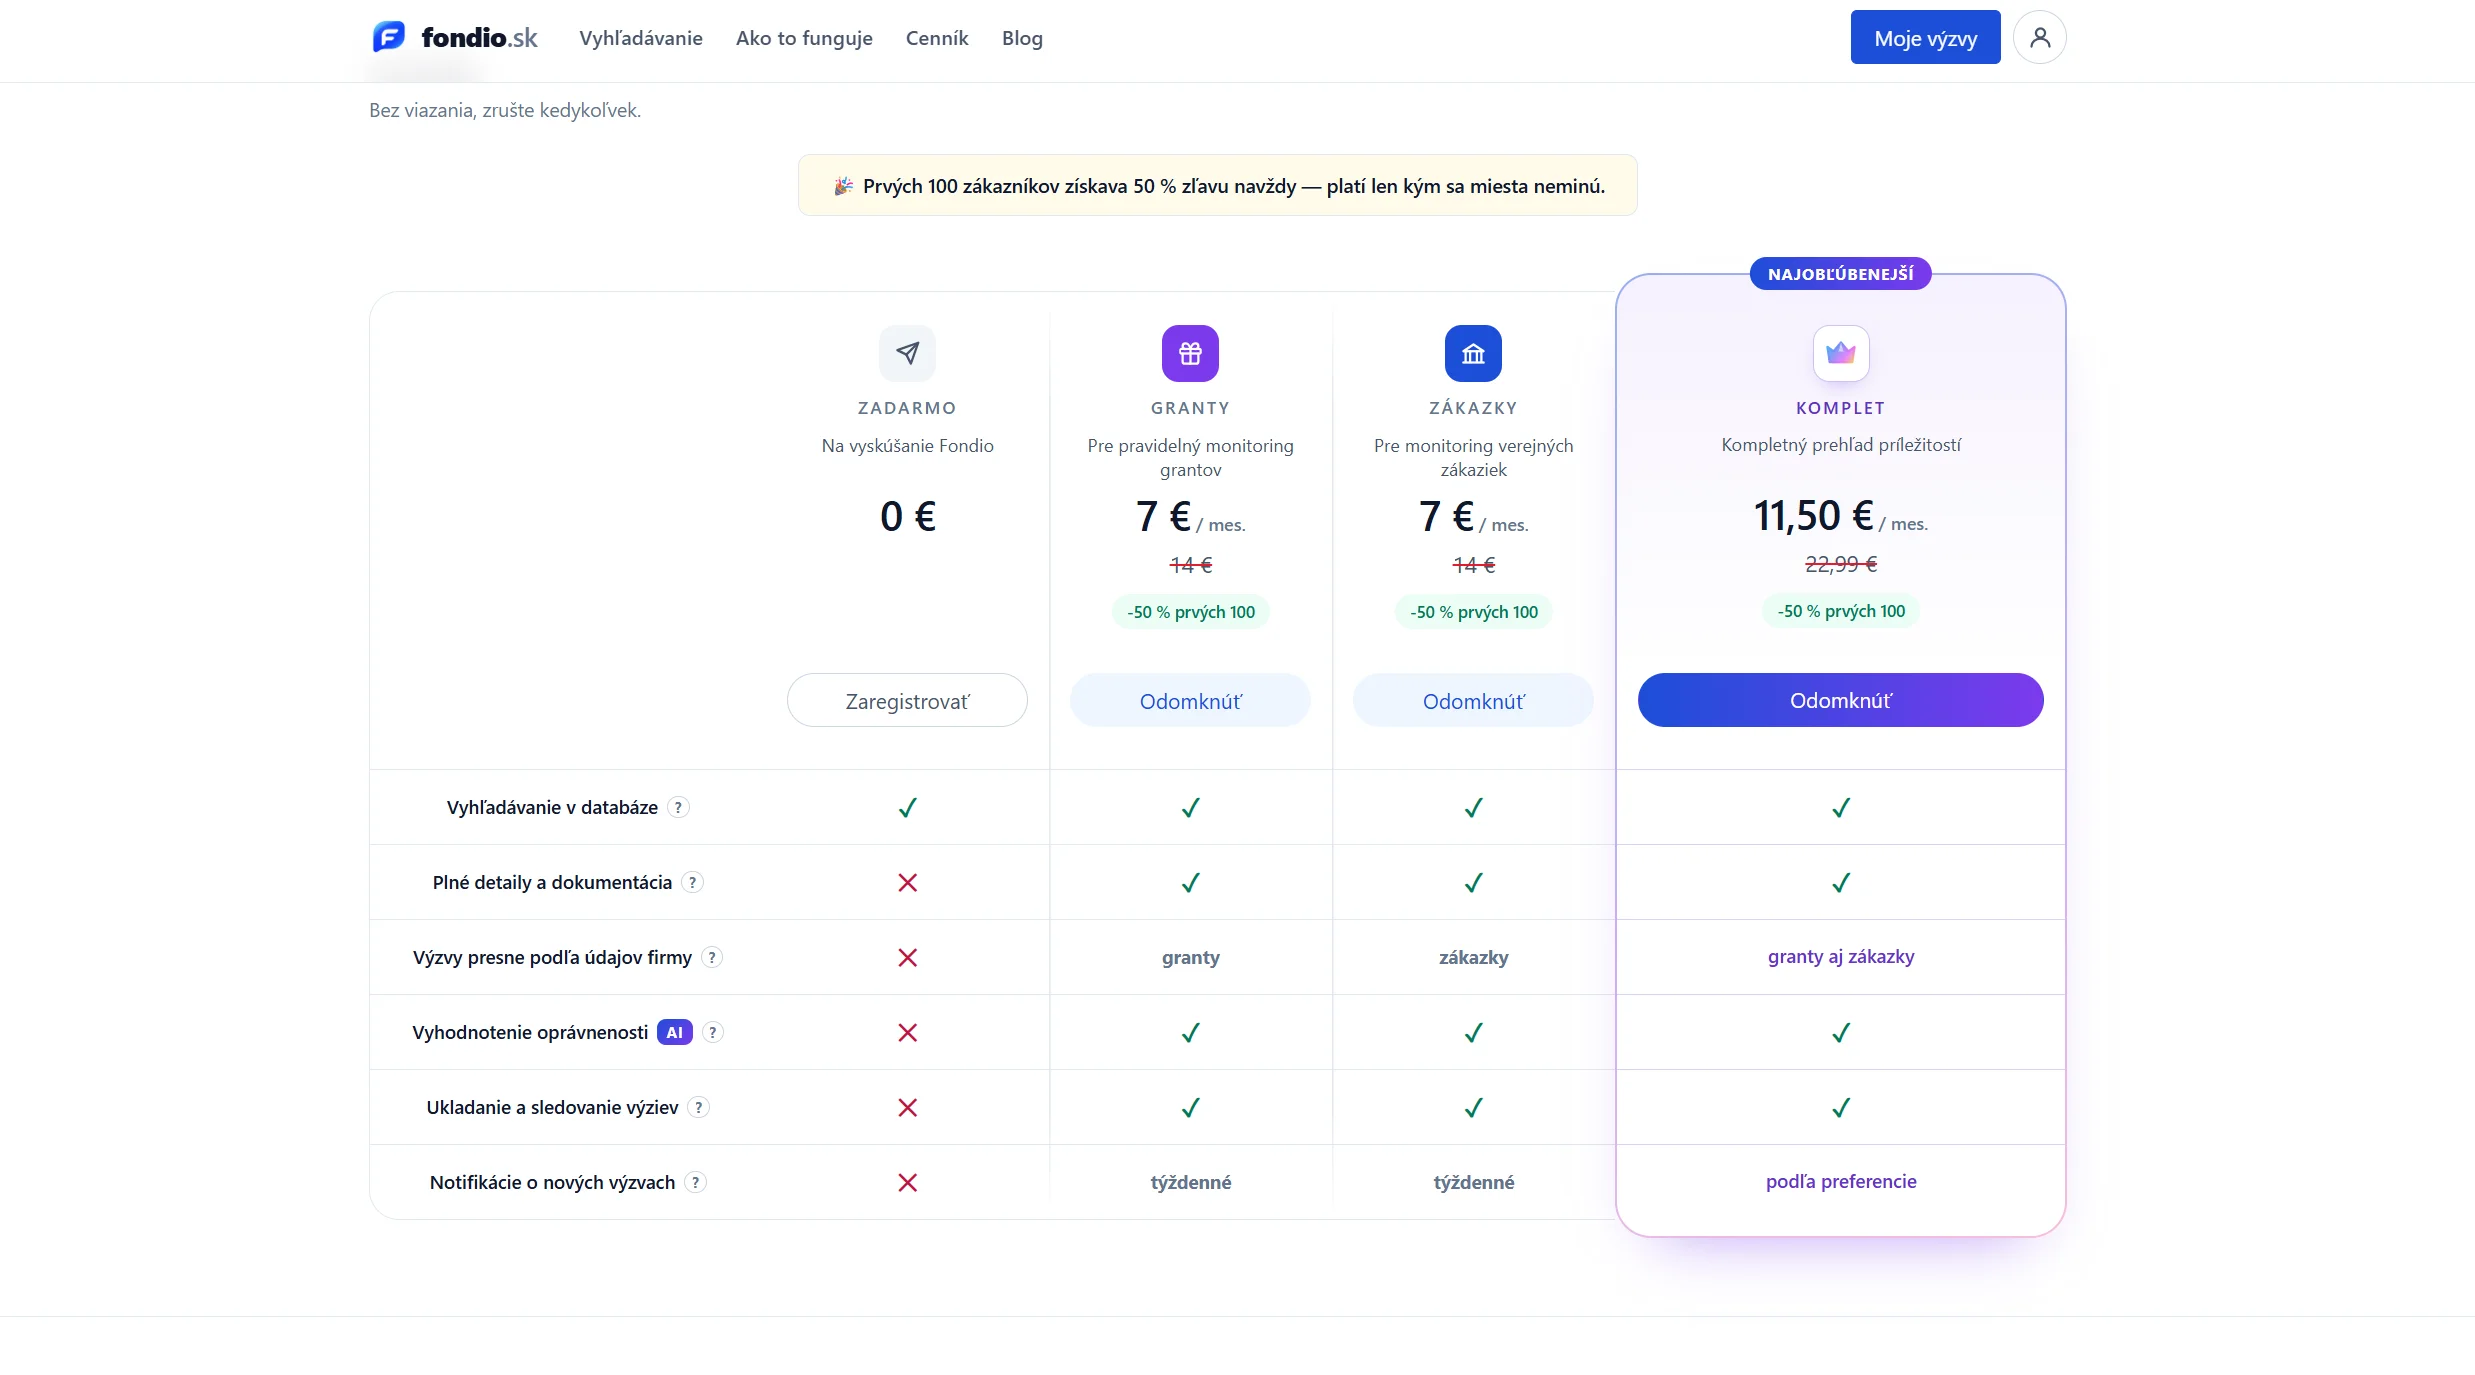Screen dimensions: 2475x1375
Task: Click Zadarmo red cross for Plné detaily row
Action: coord(907,882)
